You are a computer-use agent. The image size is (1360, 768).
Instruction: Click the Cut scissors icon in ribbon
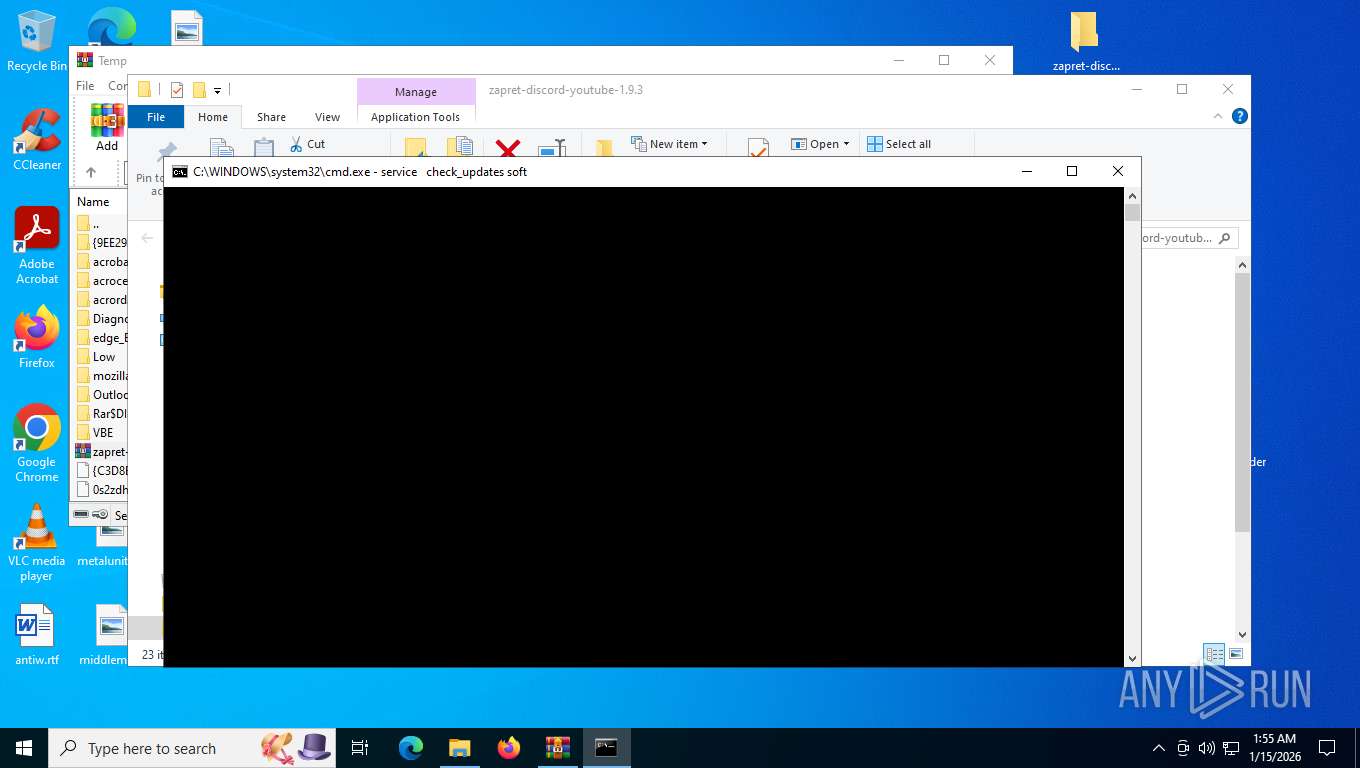296,144
